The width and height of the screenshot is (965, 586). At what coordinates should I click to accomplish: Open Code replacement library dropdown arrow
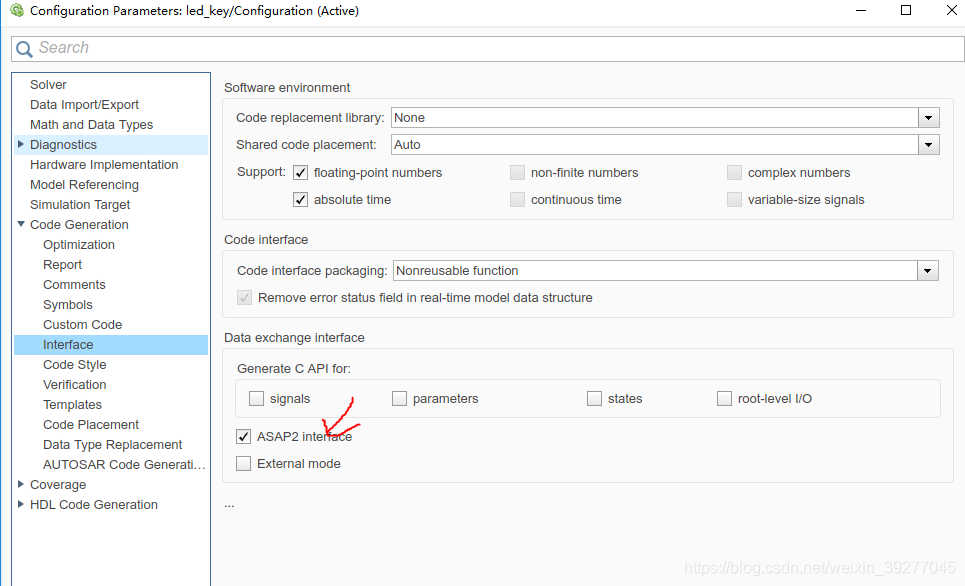929,118
